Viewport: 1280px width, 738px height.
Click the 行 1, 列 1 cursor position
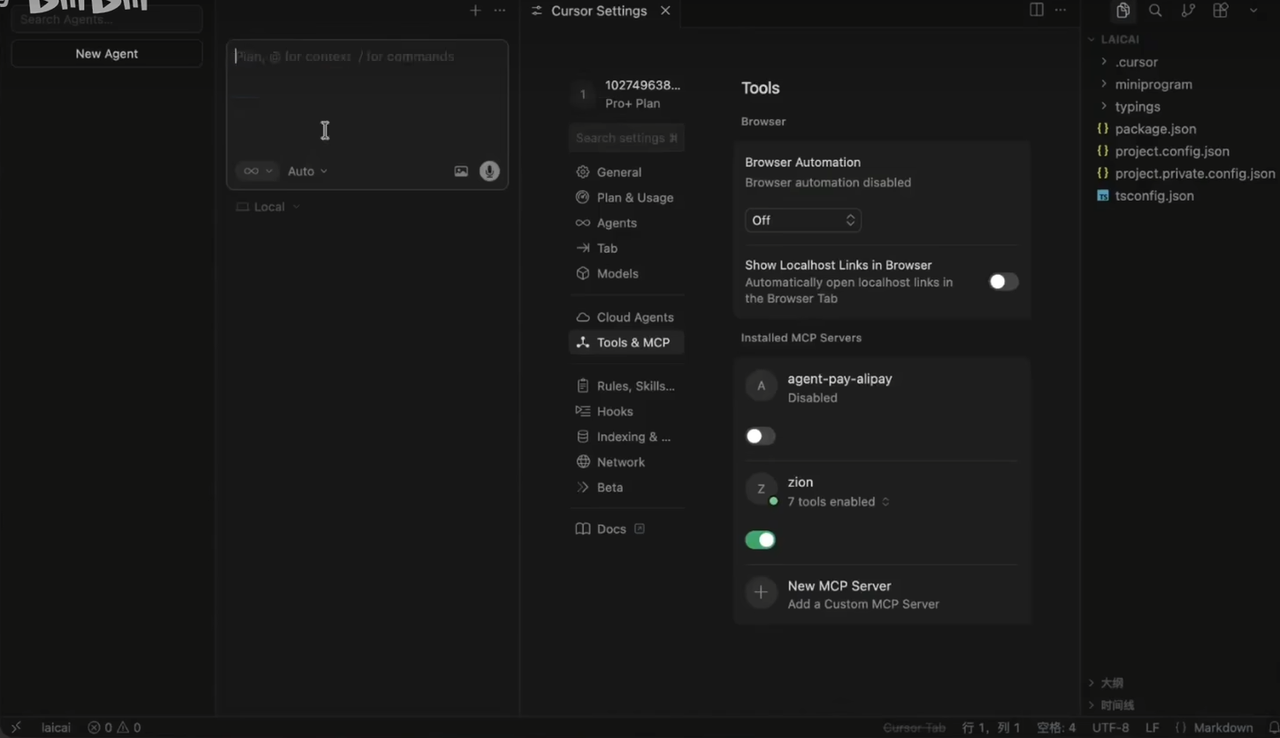pyautogui.click(x=991, y=728)
